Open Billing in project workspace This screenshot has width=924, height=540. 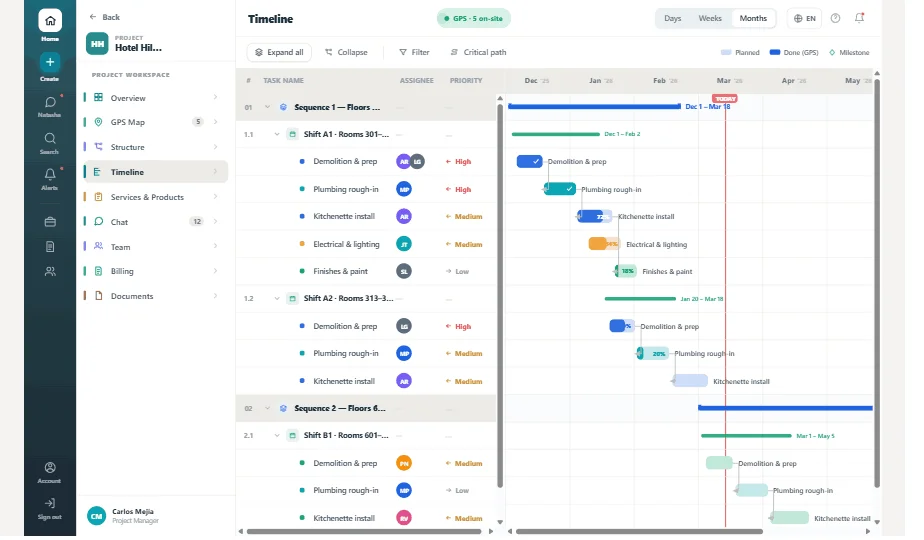156,271
